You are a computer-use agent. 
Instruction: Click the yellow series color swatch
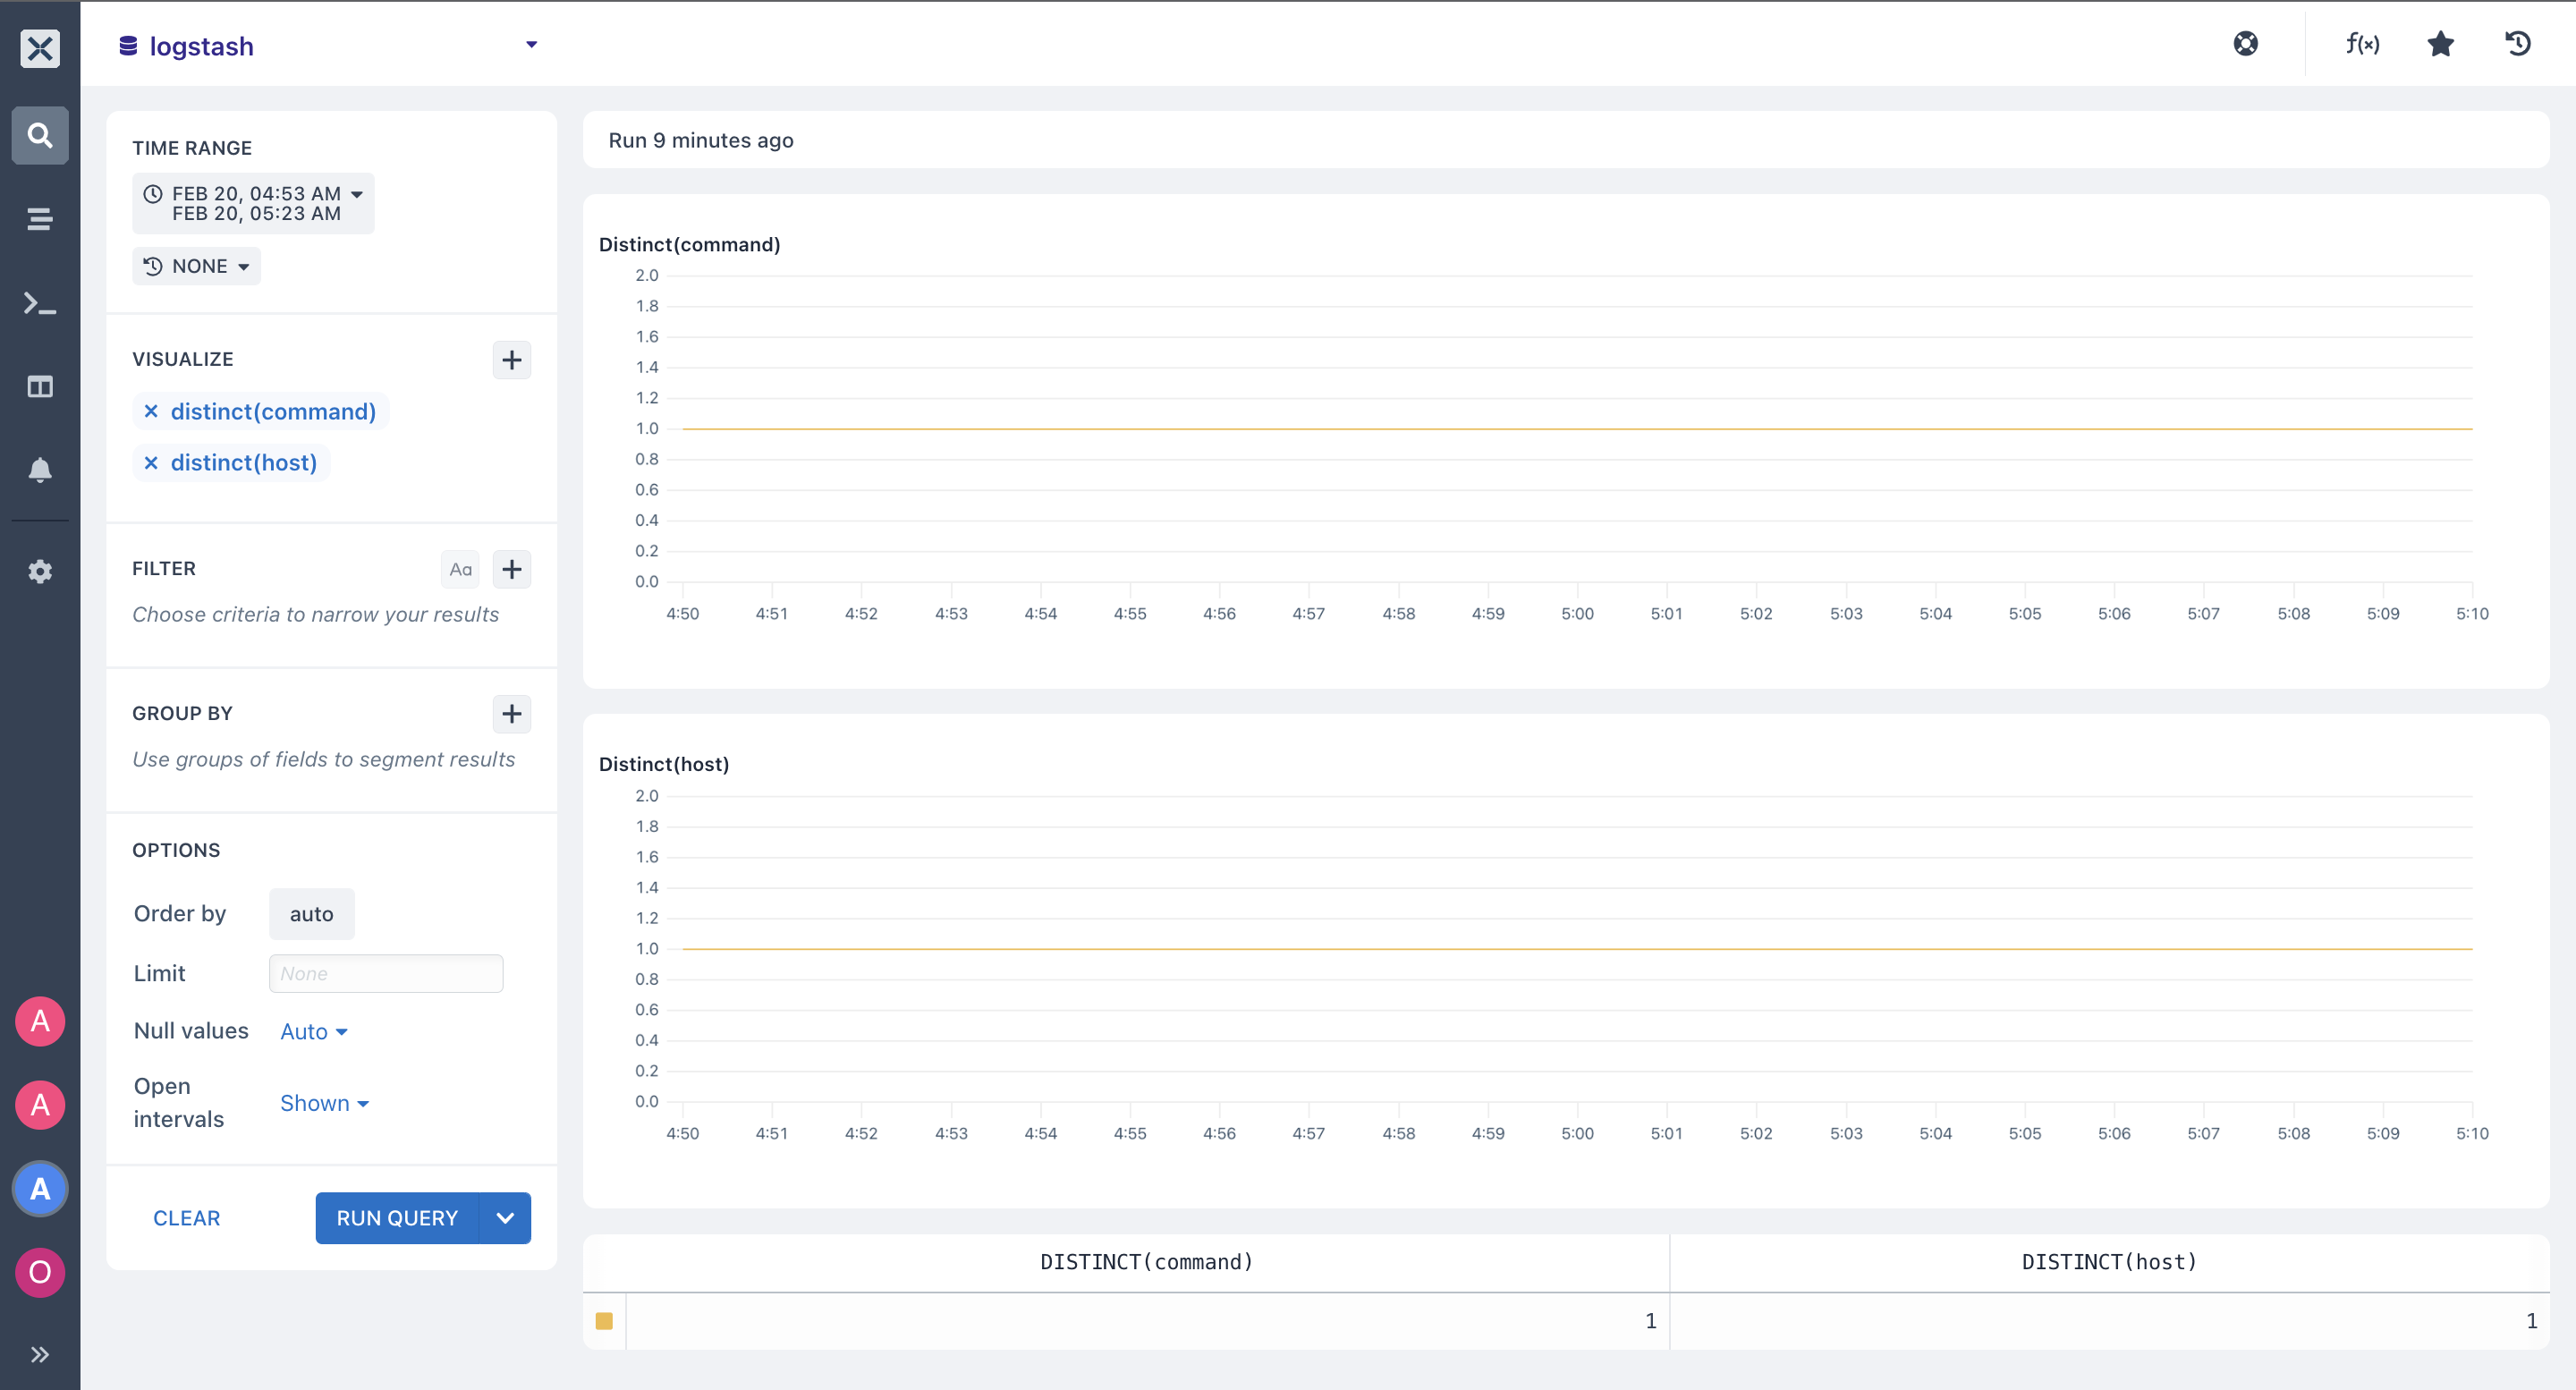click(604, 1321)
